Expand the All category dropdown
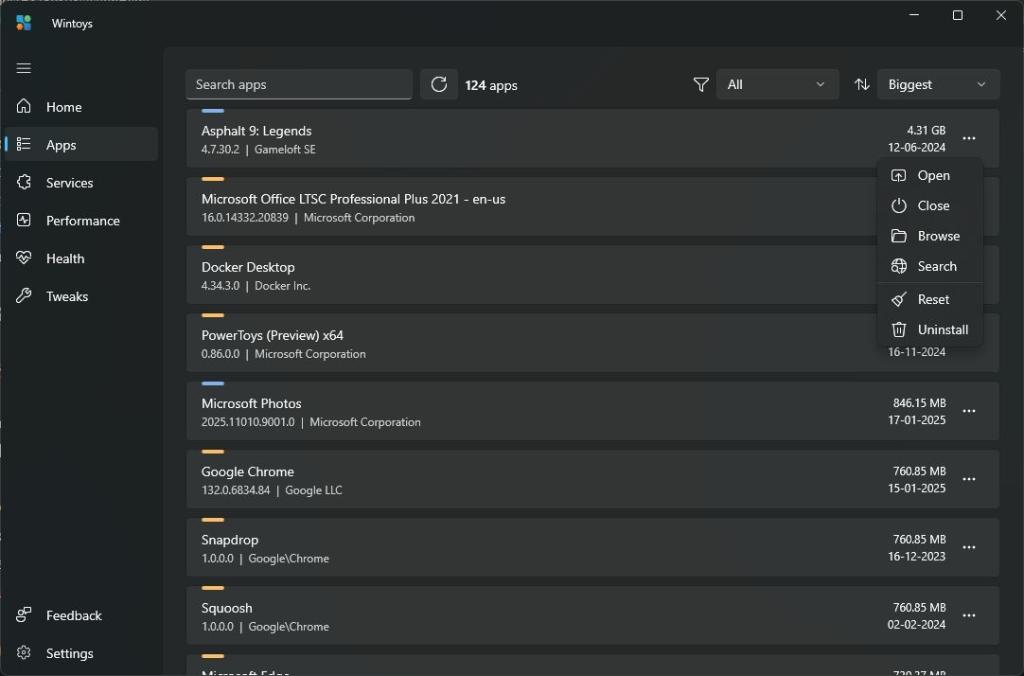 777,84
